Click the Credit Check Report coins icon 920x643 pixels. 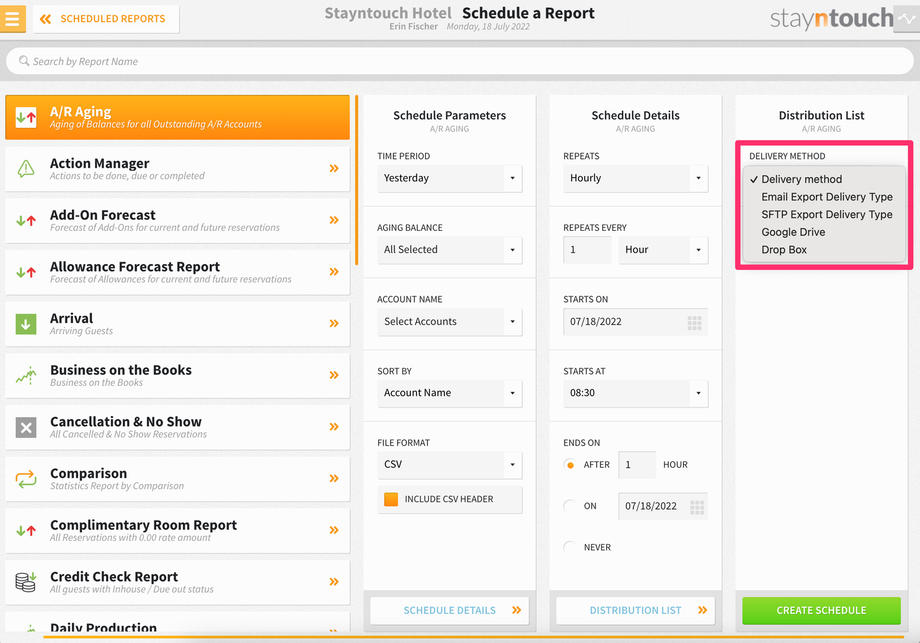point(26,582)
